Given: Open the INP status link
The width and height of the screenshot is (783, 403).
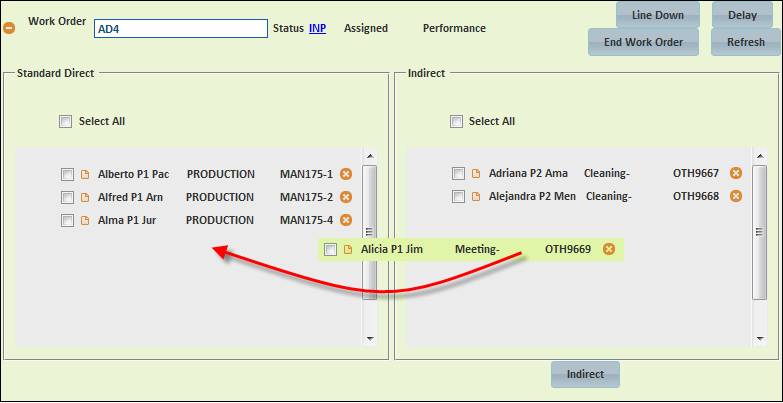Looking at the screenshot, I should (x=318, y=28).
